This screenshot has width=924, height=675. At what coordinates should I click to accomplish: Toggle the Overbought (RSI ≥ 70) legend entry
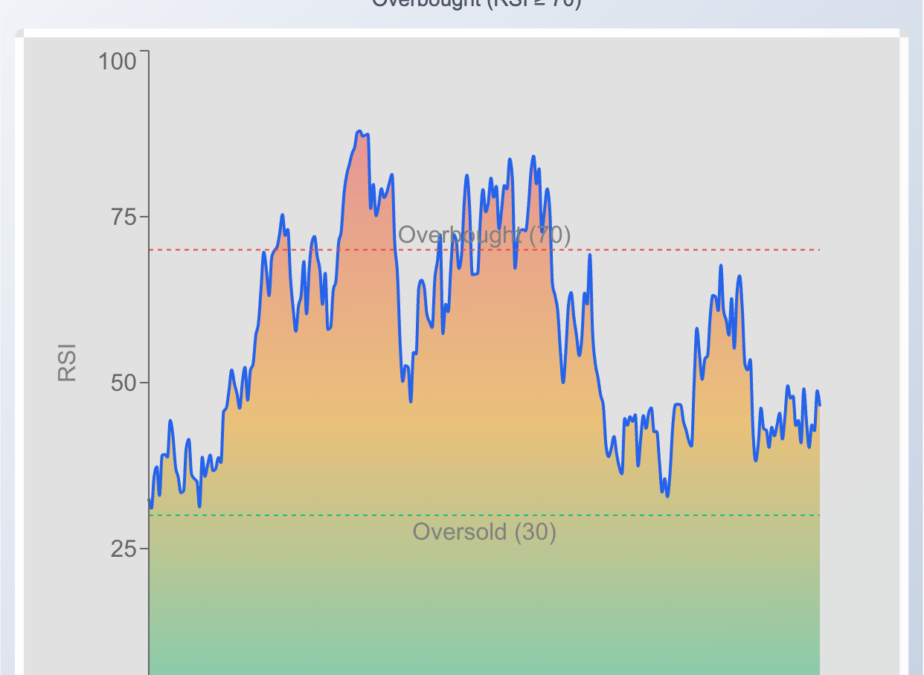[476, 4]
